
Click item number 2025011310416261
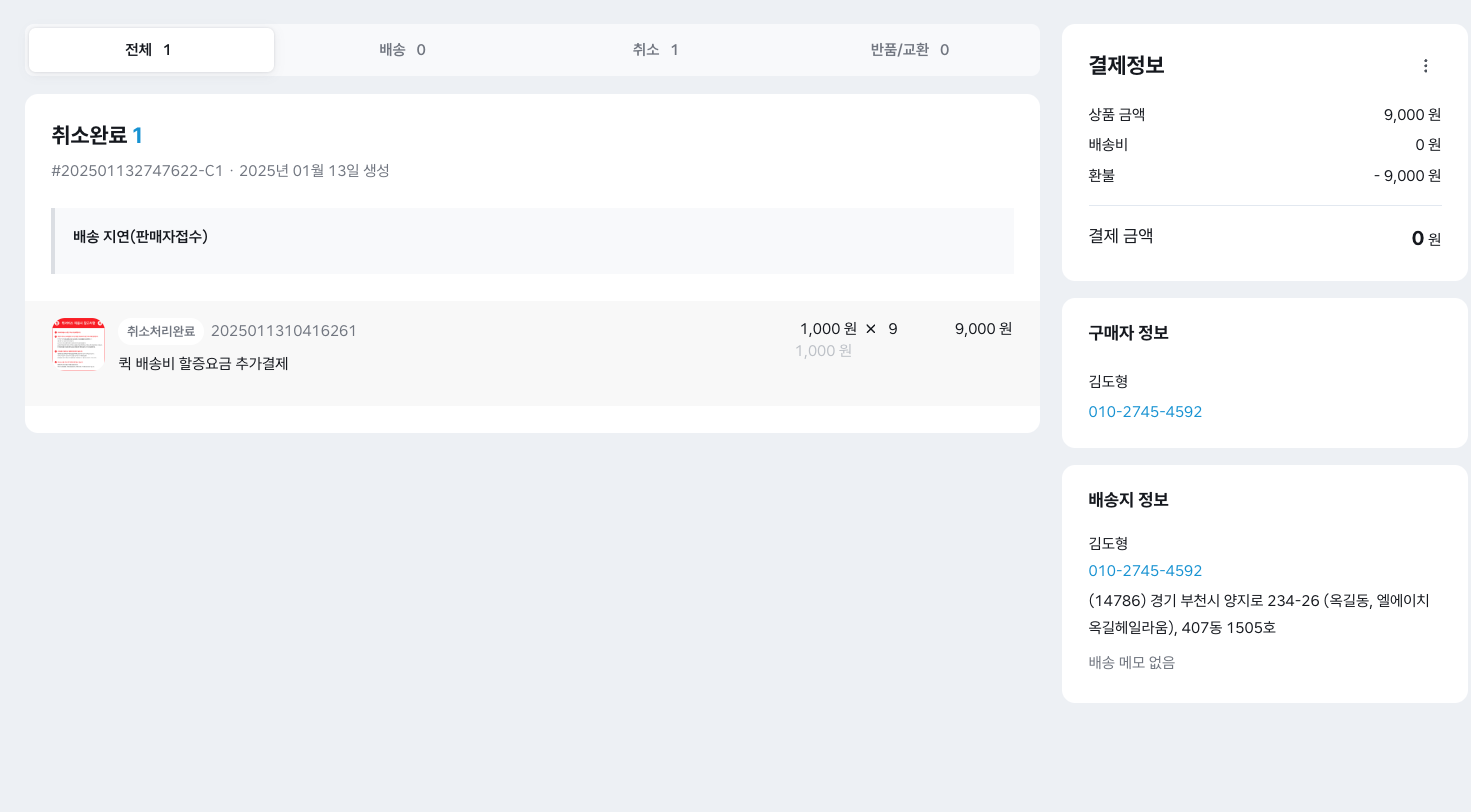pyautogui.click(x=283, y=331)
